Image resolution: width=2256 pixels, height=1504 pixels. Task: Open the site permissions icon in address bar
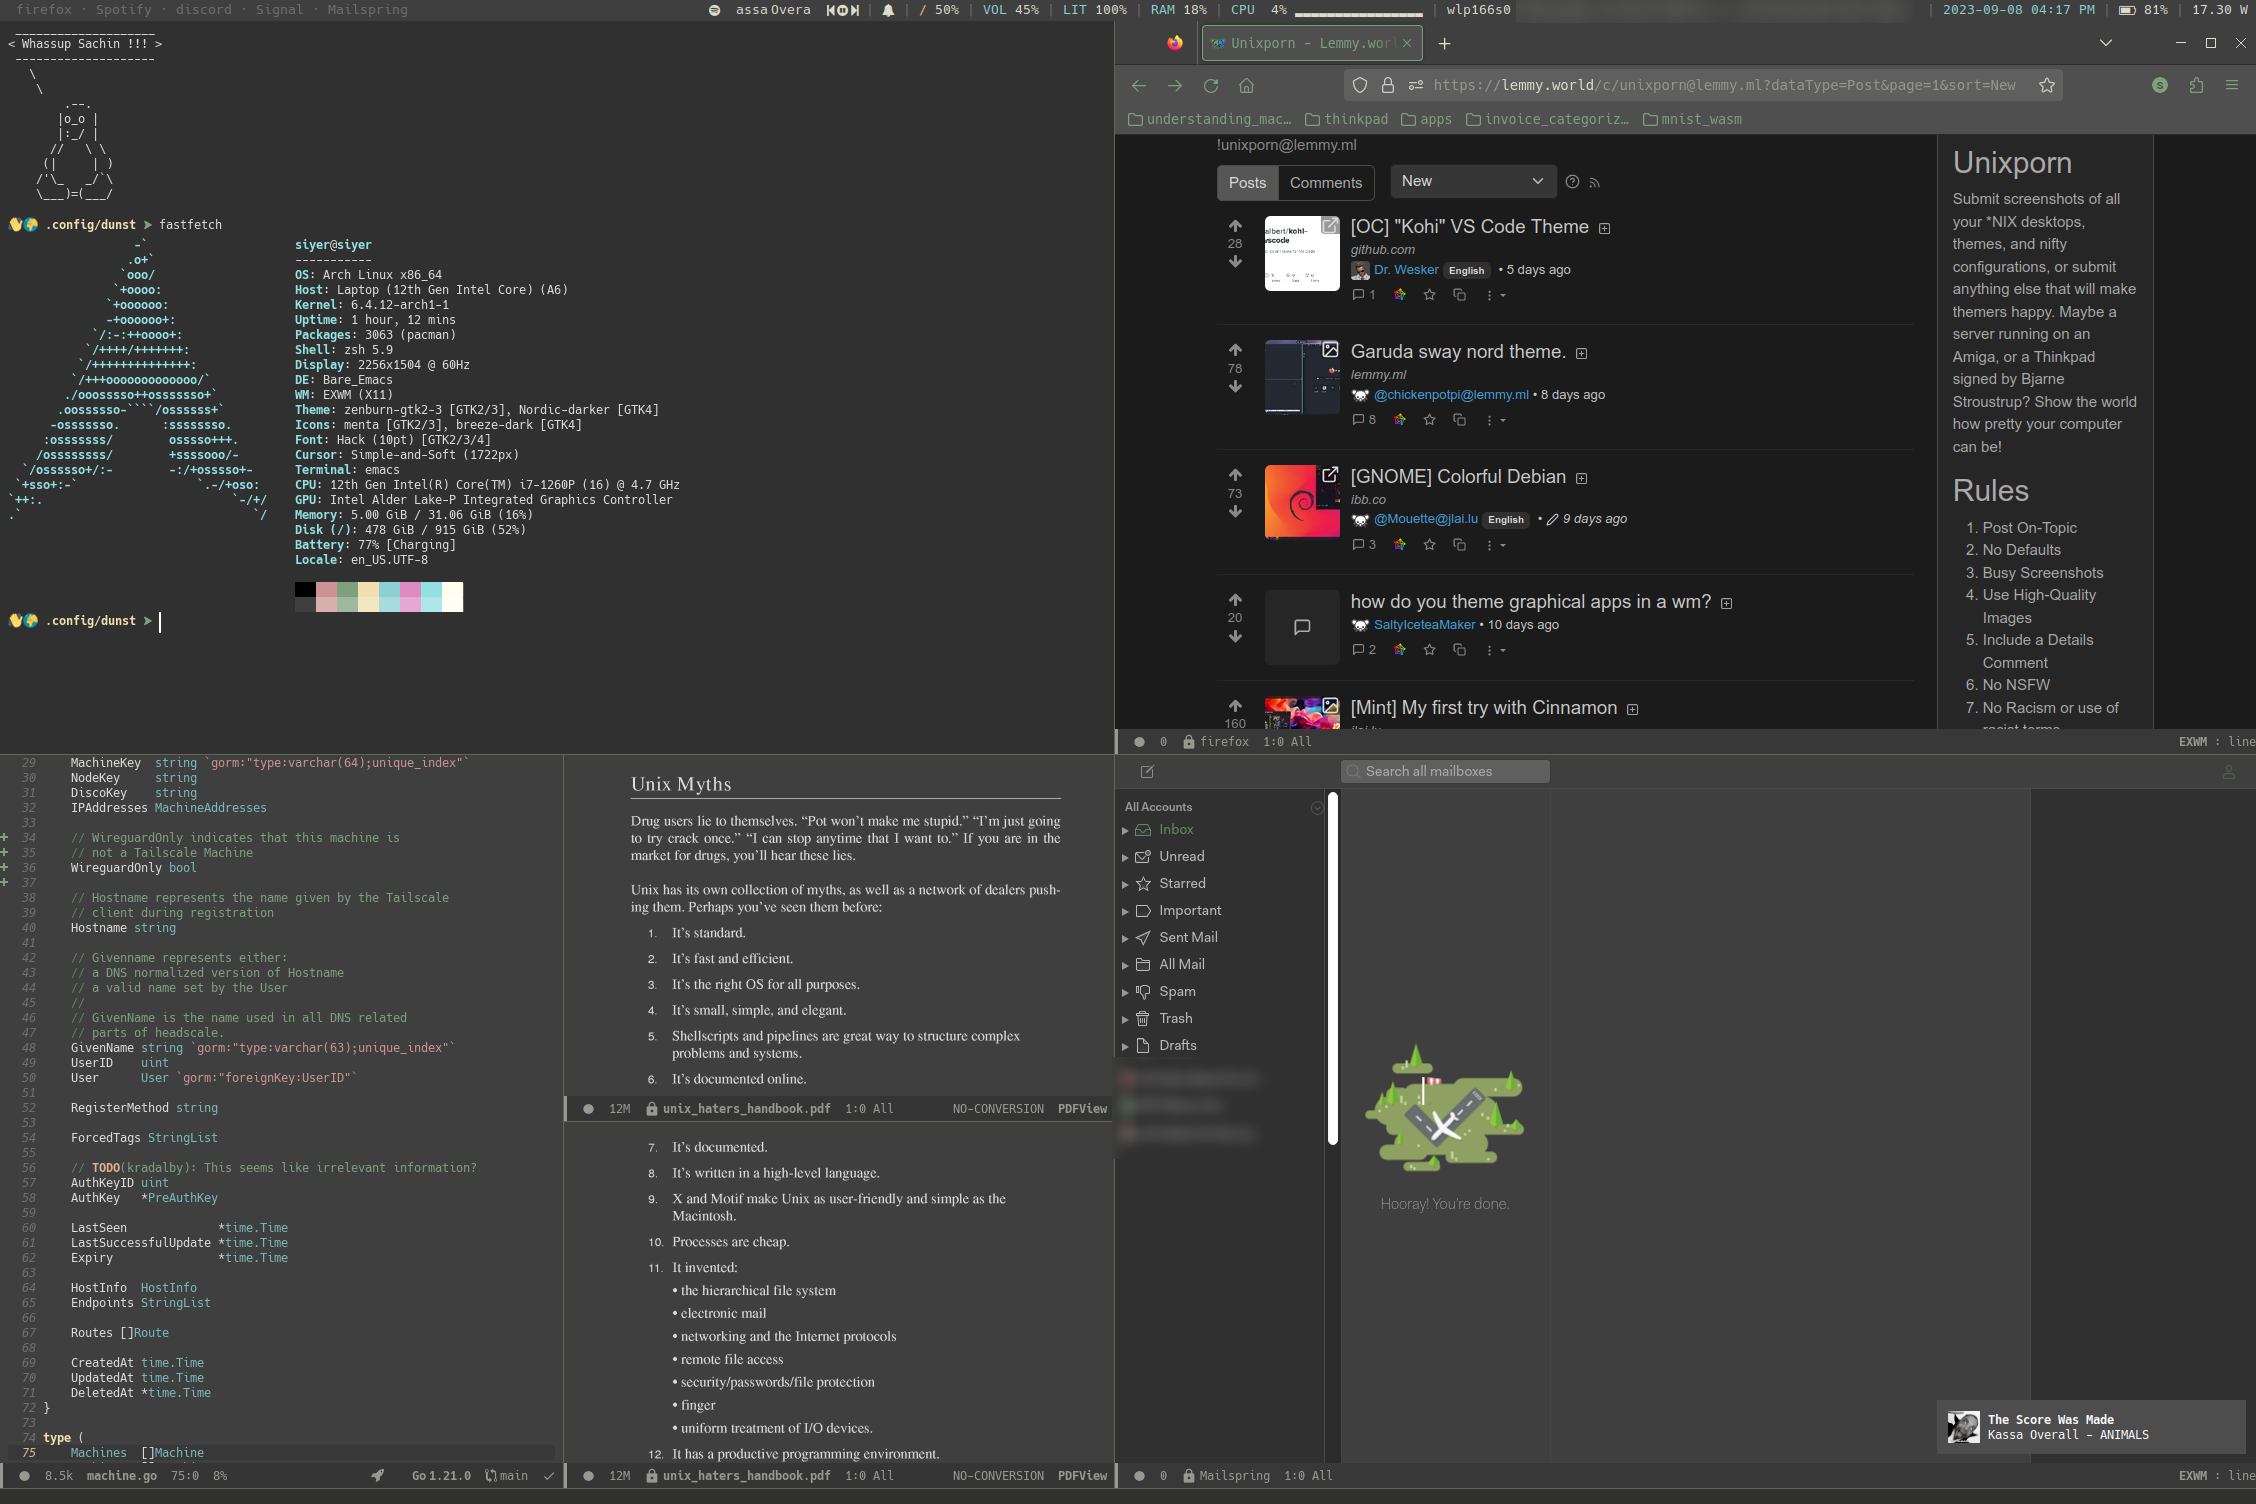click(x=1415, y=86)
